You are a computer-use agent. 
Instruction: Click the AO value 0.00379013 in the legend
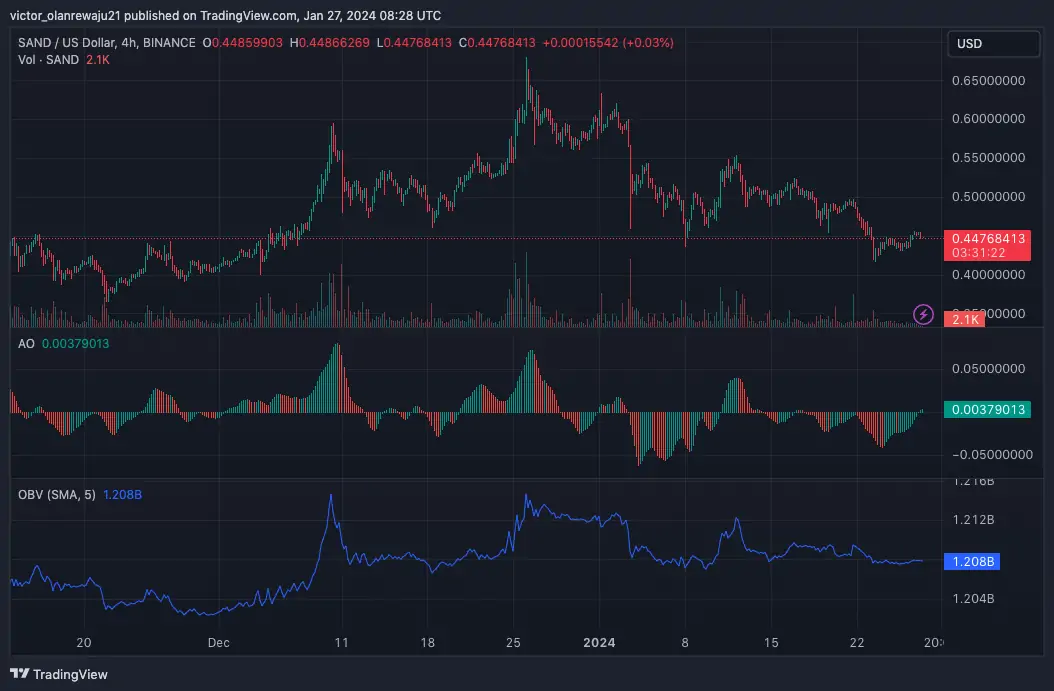point(75,343)
